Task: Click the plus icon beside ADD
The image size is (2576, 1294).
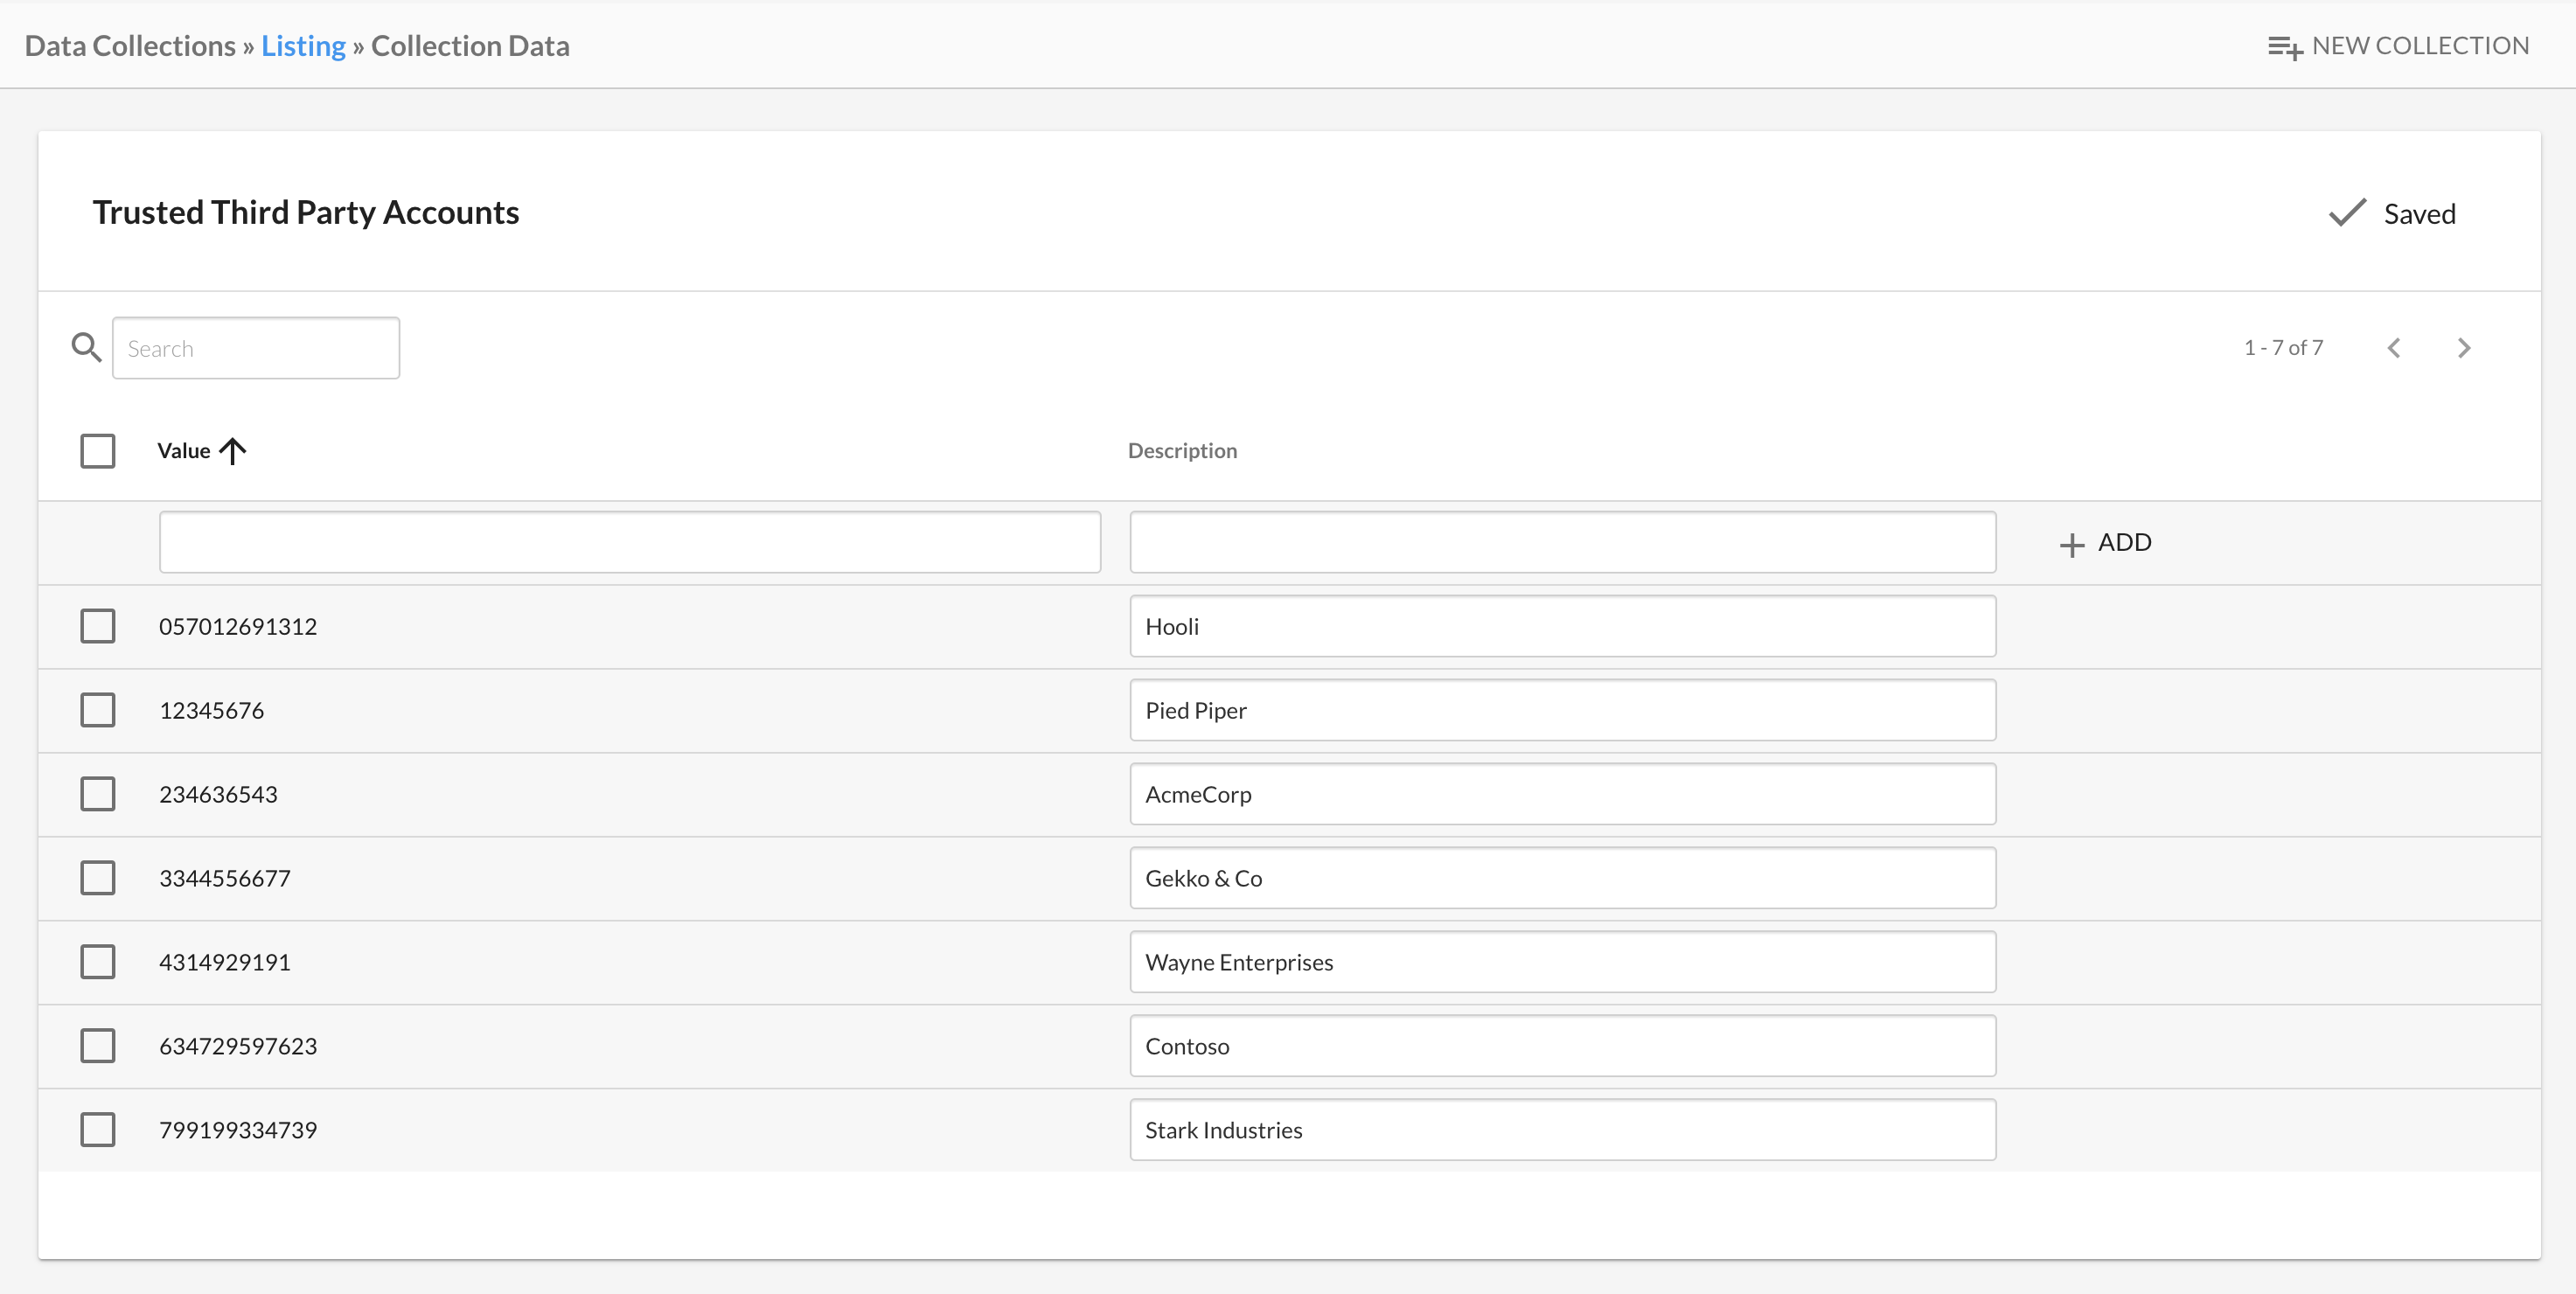Action: [x=2072, y=544]
